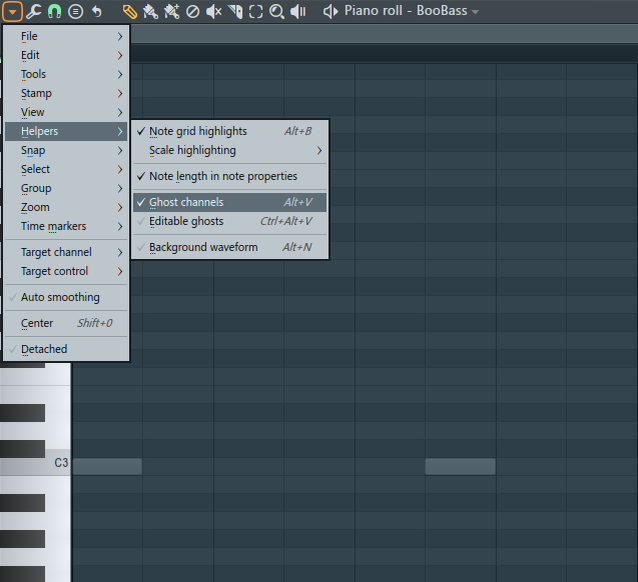Expand the Snap submenu
638x582 pixels.
click(x=66, y=151)
